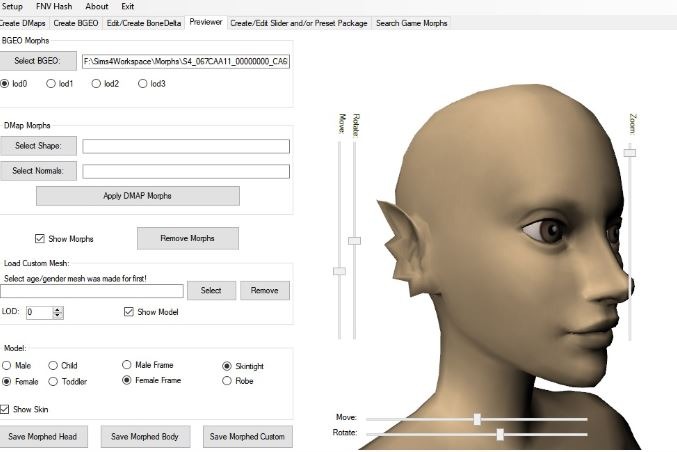
Task: Open Create/Edit Slider and/or Preset Package tab
Action: pos(299,23)
